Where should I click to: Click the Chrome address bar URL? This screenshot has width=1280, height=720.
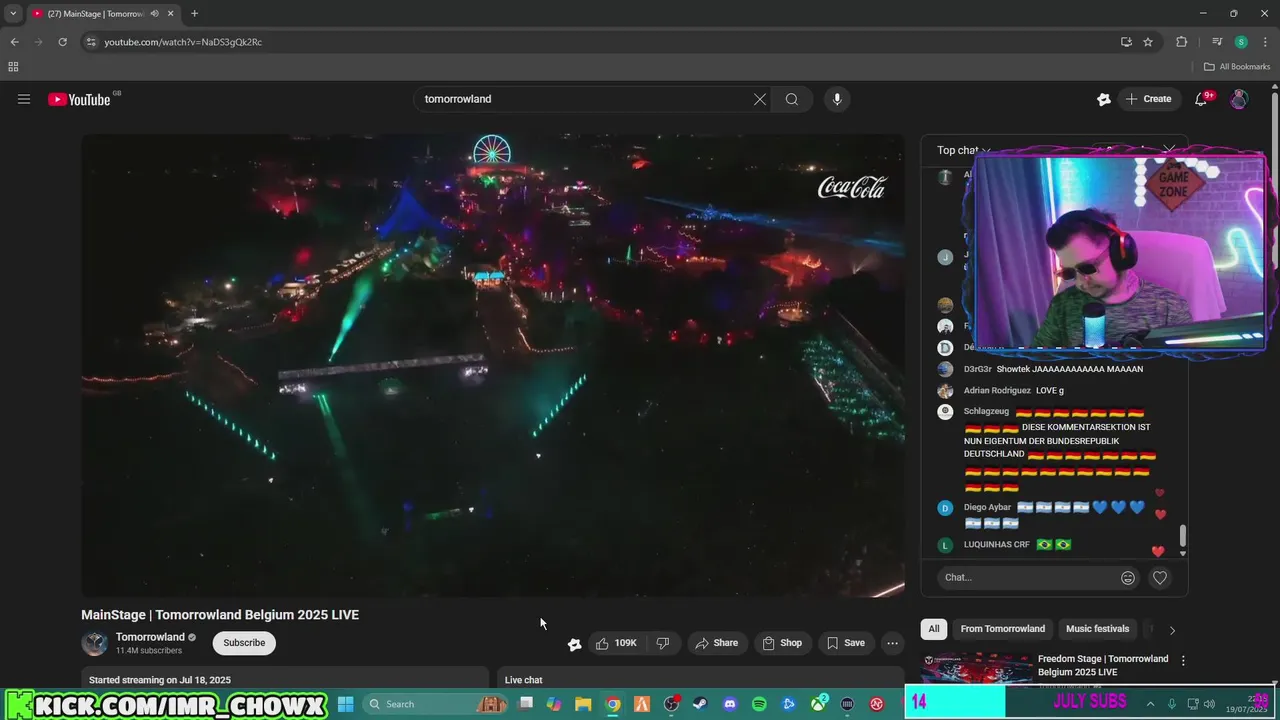[183, 42]
